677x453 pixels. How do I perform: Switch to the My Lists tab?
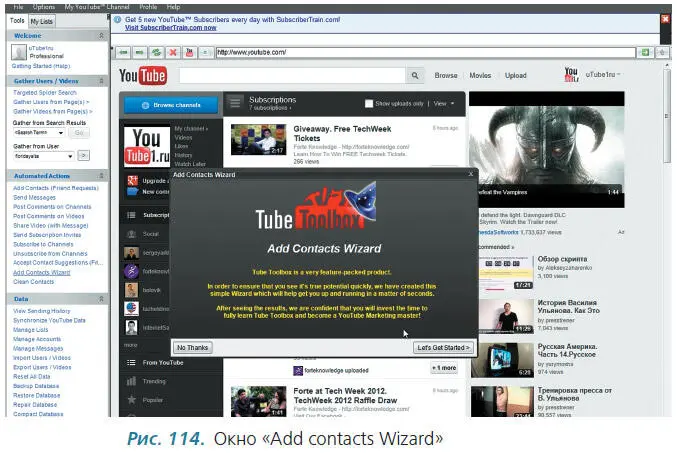(41, 21)
